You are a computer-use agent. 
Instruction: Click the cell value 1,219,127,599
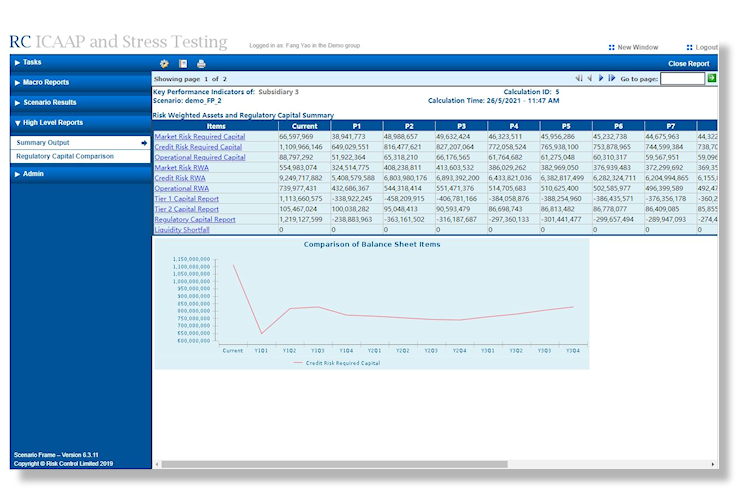301,219
